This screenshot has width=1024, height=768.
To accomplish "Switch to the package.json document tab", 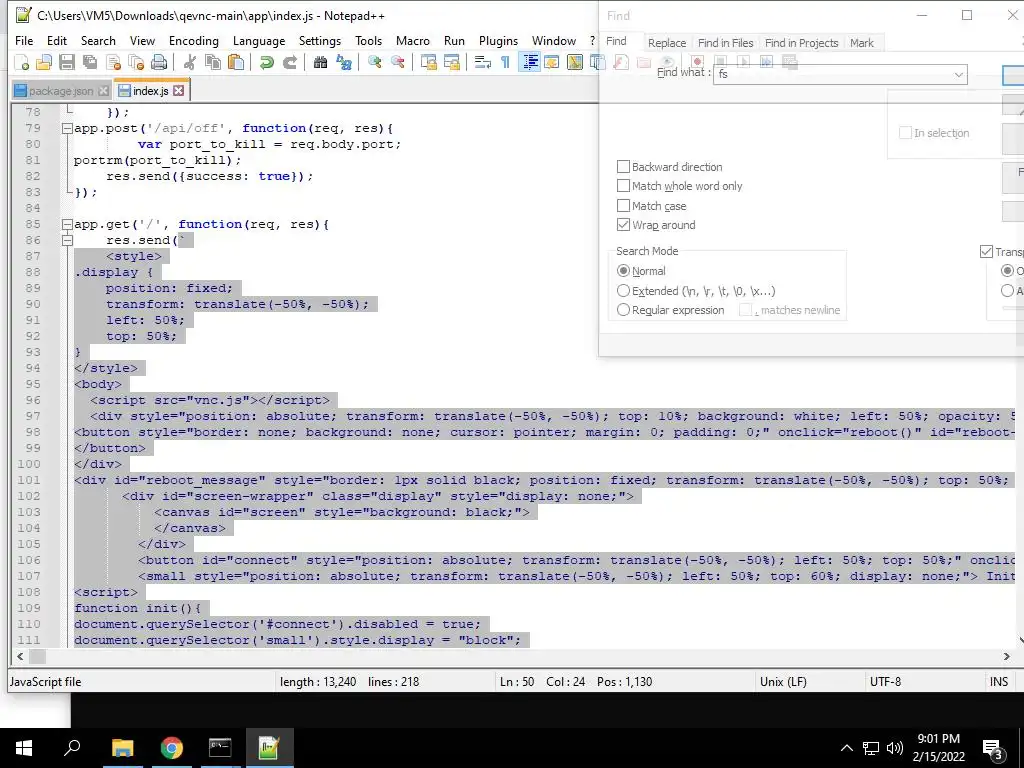I will click(x=61, y=91).
